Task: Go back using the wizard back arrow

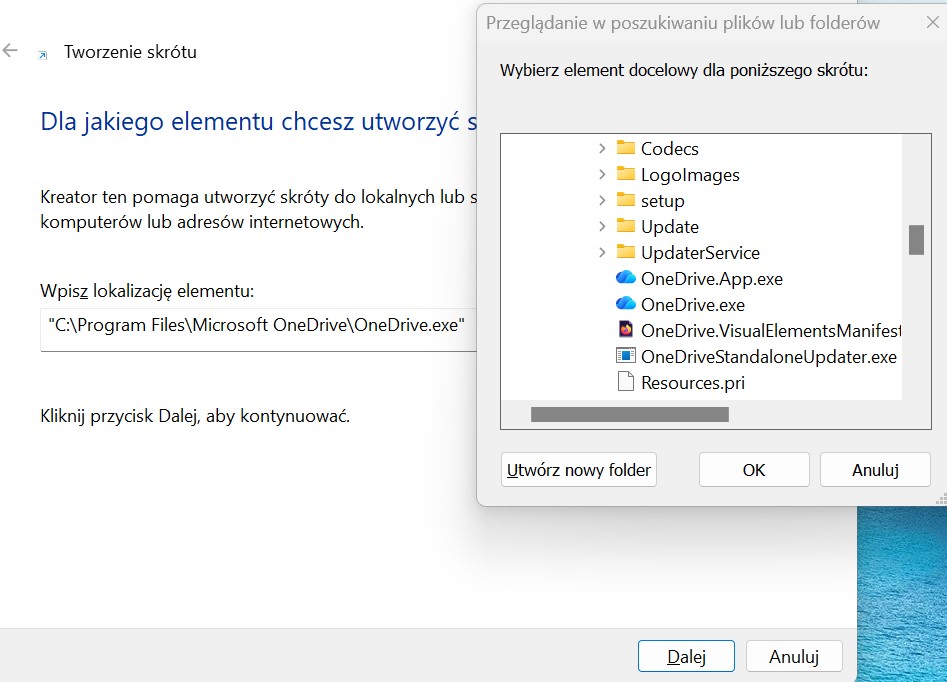Action: tap(10, 51)
